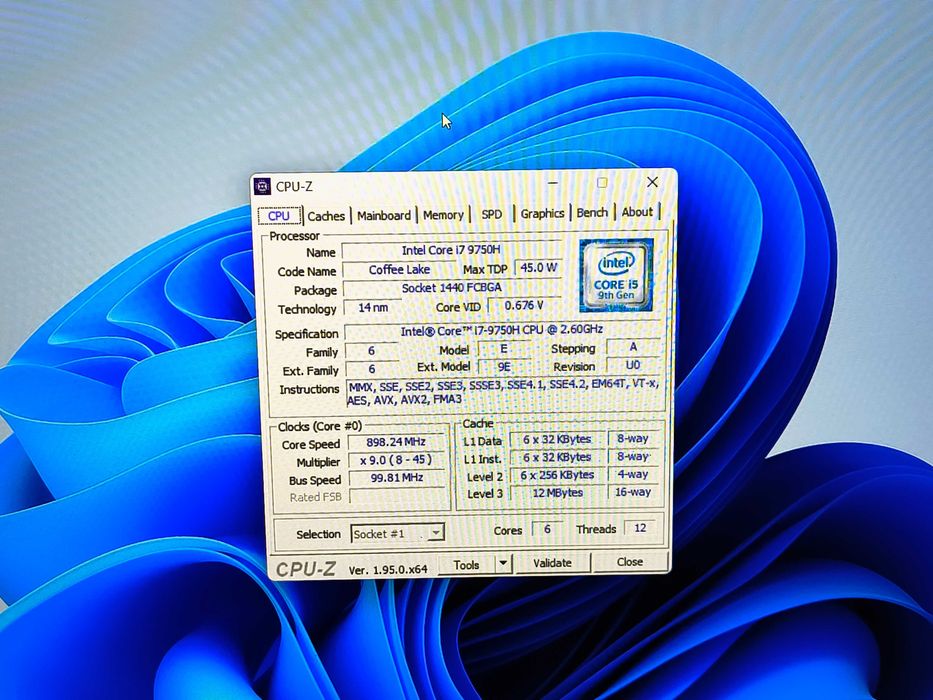Click the CPU-Z app icon in title bar

(262, 186)
